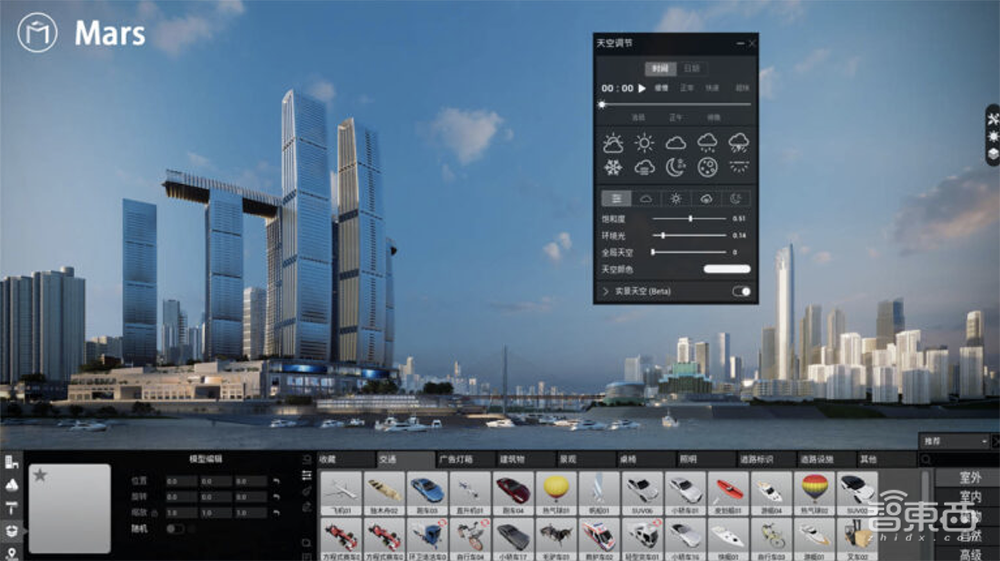Select the thunderstorm weather icon
The width and height of the screenshot is (1000, 561).
tap(739, 143)
